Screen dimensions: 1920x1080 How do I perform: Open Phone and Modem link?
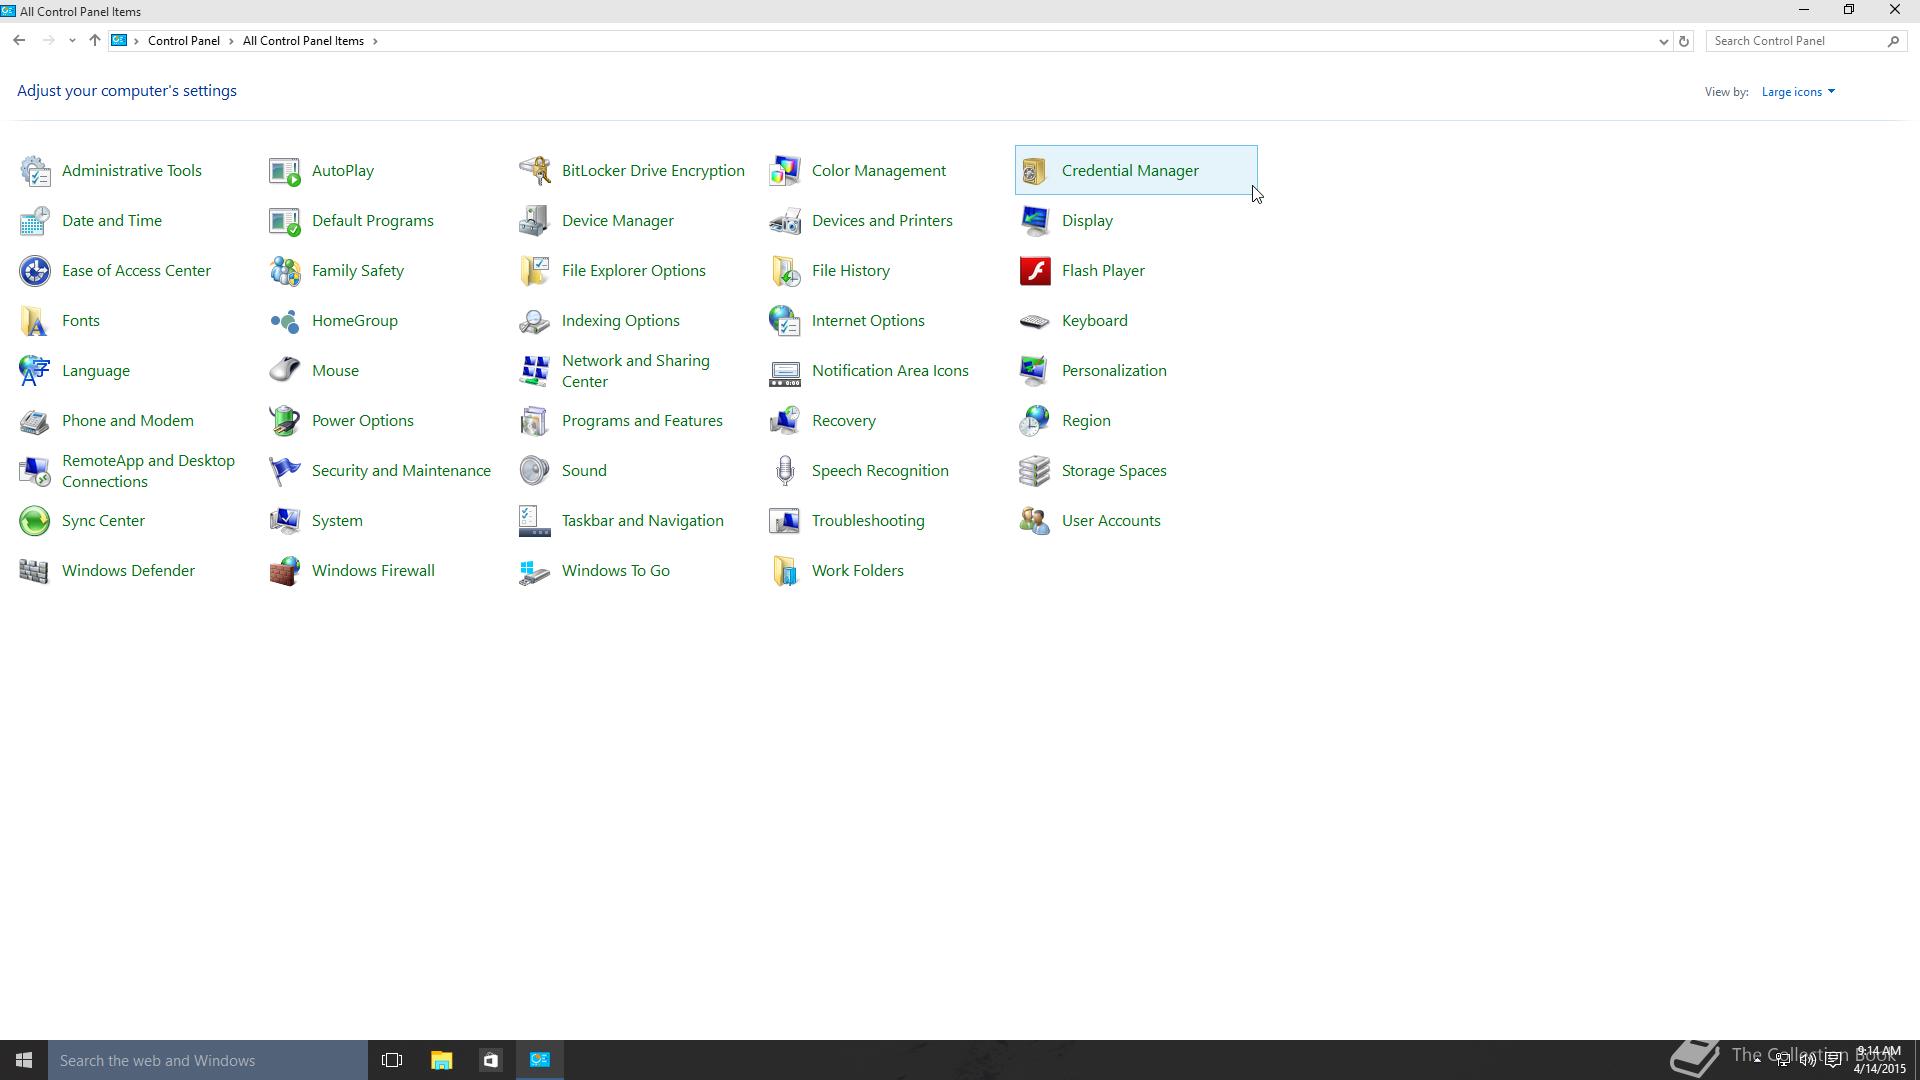[x=128, y=421]
